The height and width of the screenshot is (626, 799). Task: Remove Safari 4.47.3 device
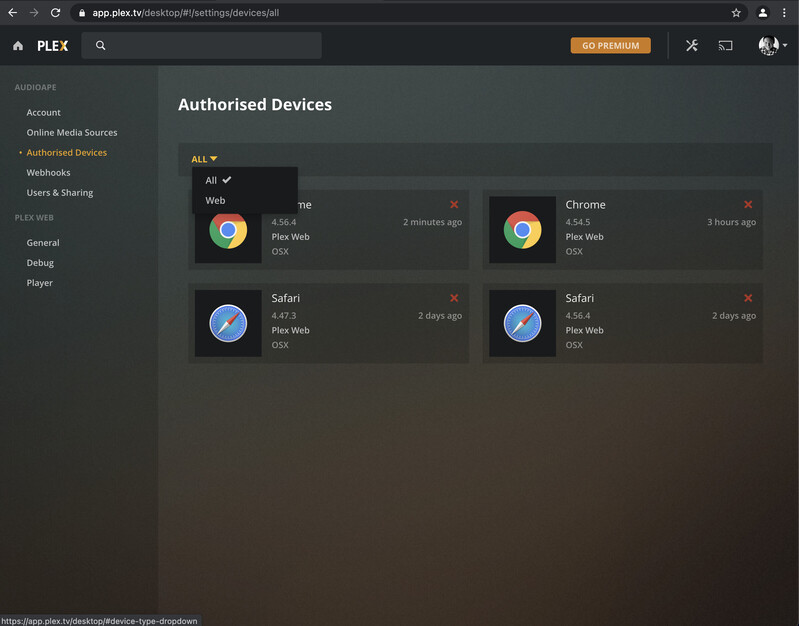454,298
